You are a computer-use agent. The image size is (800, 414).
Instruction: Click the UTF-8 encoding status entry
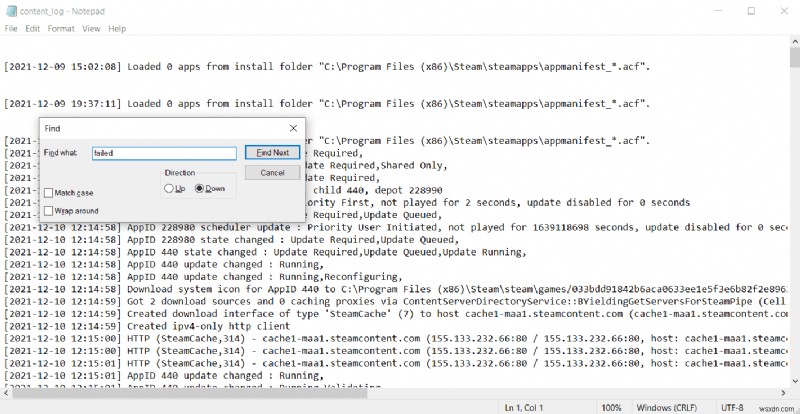733,408
